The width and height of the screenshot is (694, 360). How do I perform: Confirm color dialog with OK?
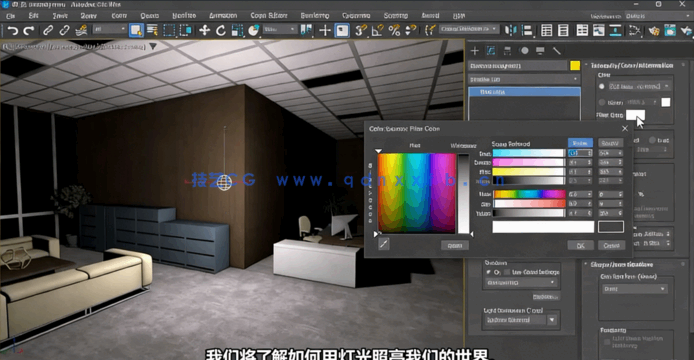click(580, 245)
